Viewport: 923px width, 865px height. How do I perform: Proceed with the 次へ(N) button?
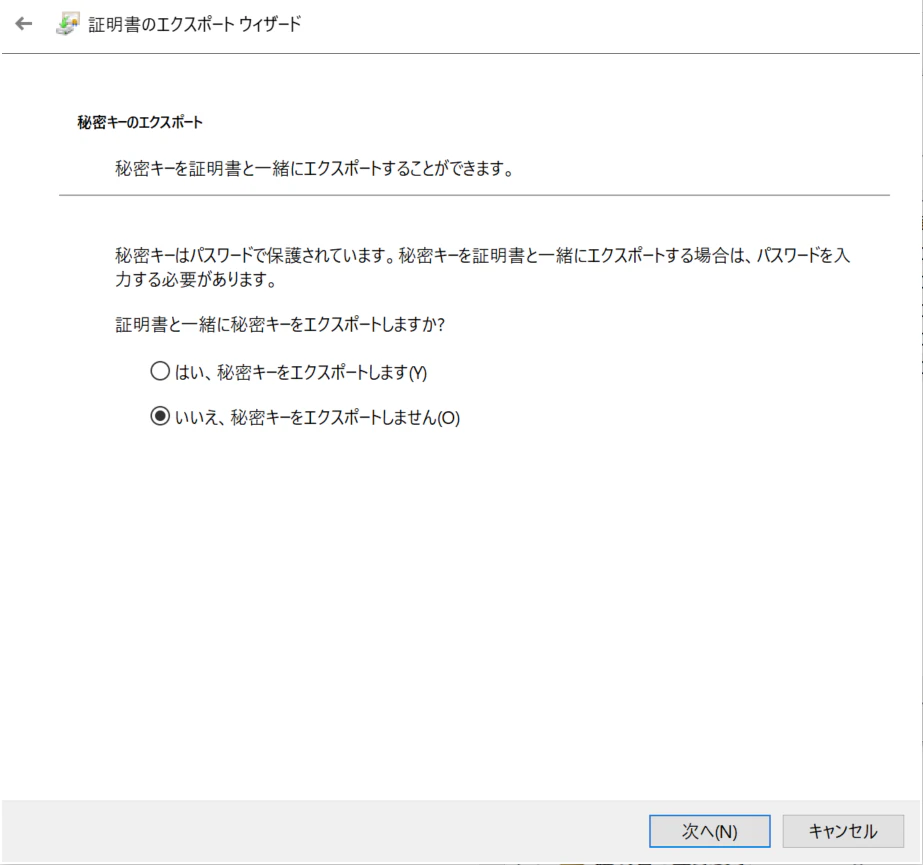coord(709,831)
